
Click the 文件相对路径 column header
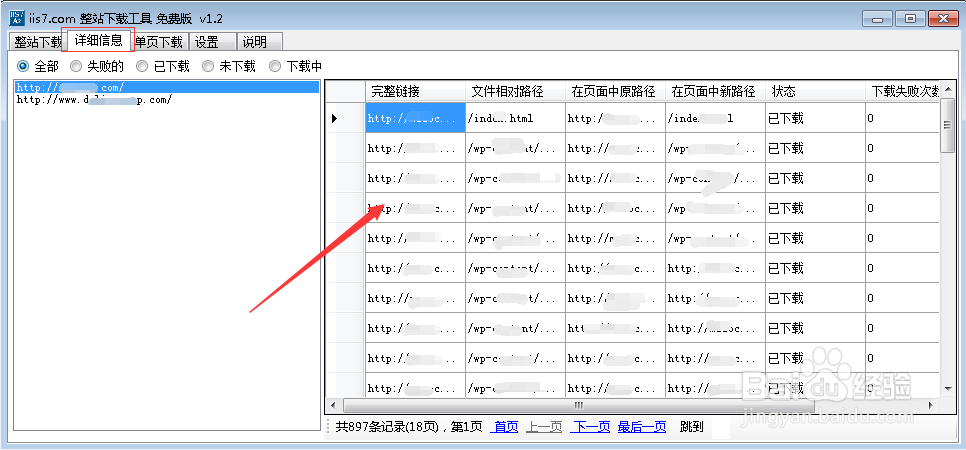click(x=515, y=91)
